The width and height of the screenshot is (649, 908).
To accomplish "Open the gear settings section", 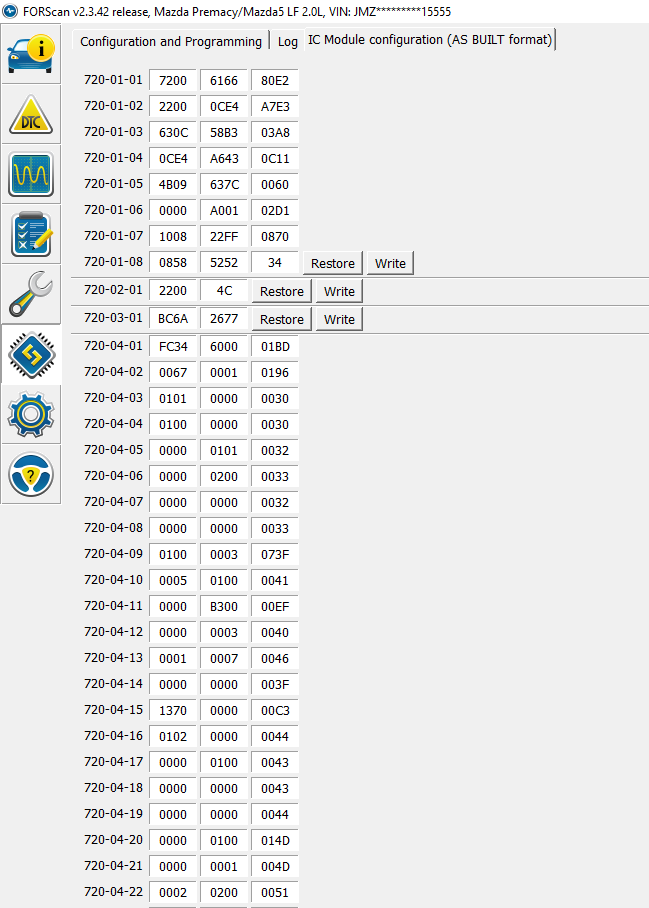I will pos(31,414).
